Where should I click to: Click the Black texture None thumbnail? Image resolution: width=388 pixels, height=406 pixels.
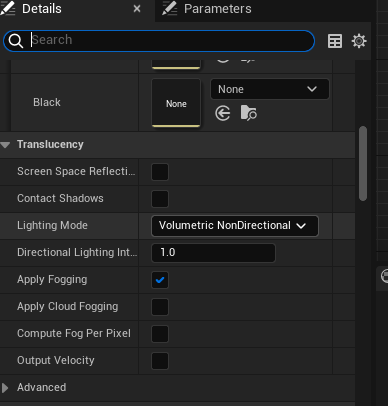click(176, 103)
